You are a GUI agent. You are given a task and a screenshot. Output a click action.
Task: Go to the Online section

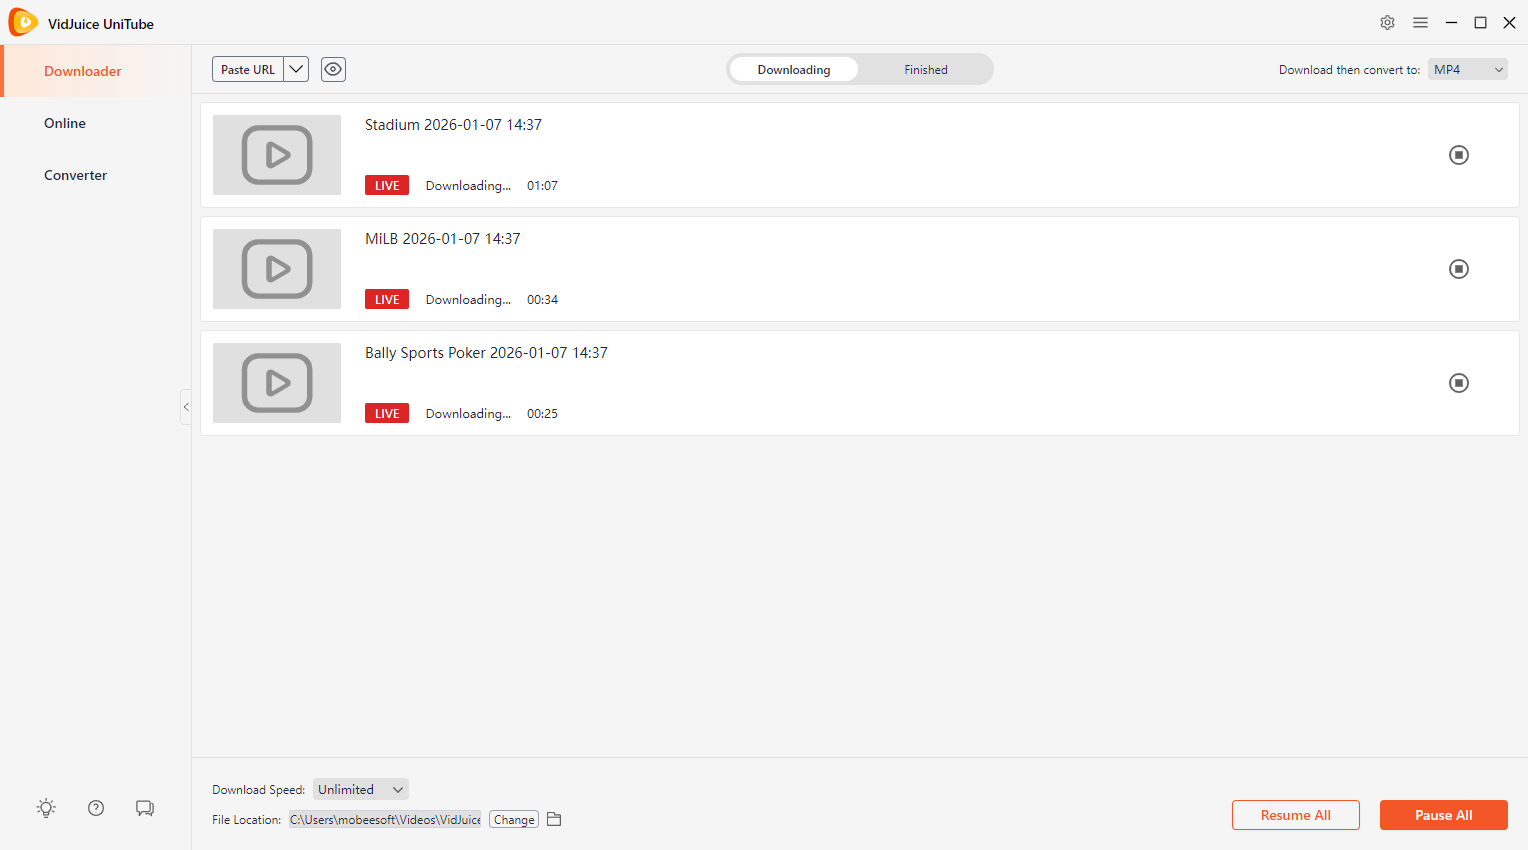coord(65,123)
